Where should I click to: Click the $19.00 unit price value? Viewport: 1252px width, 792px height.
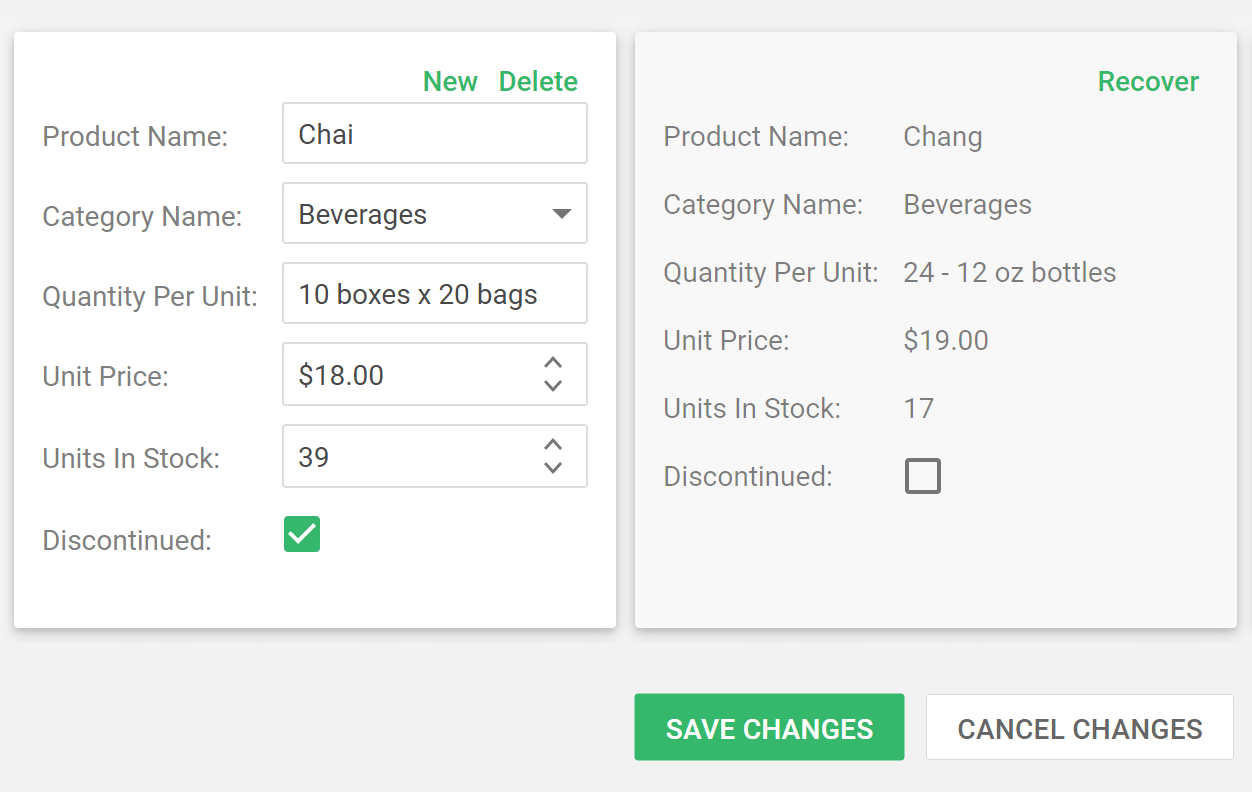(x=945, y=341)
